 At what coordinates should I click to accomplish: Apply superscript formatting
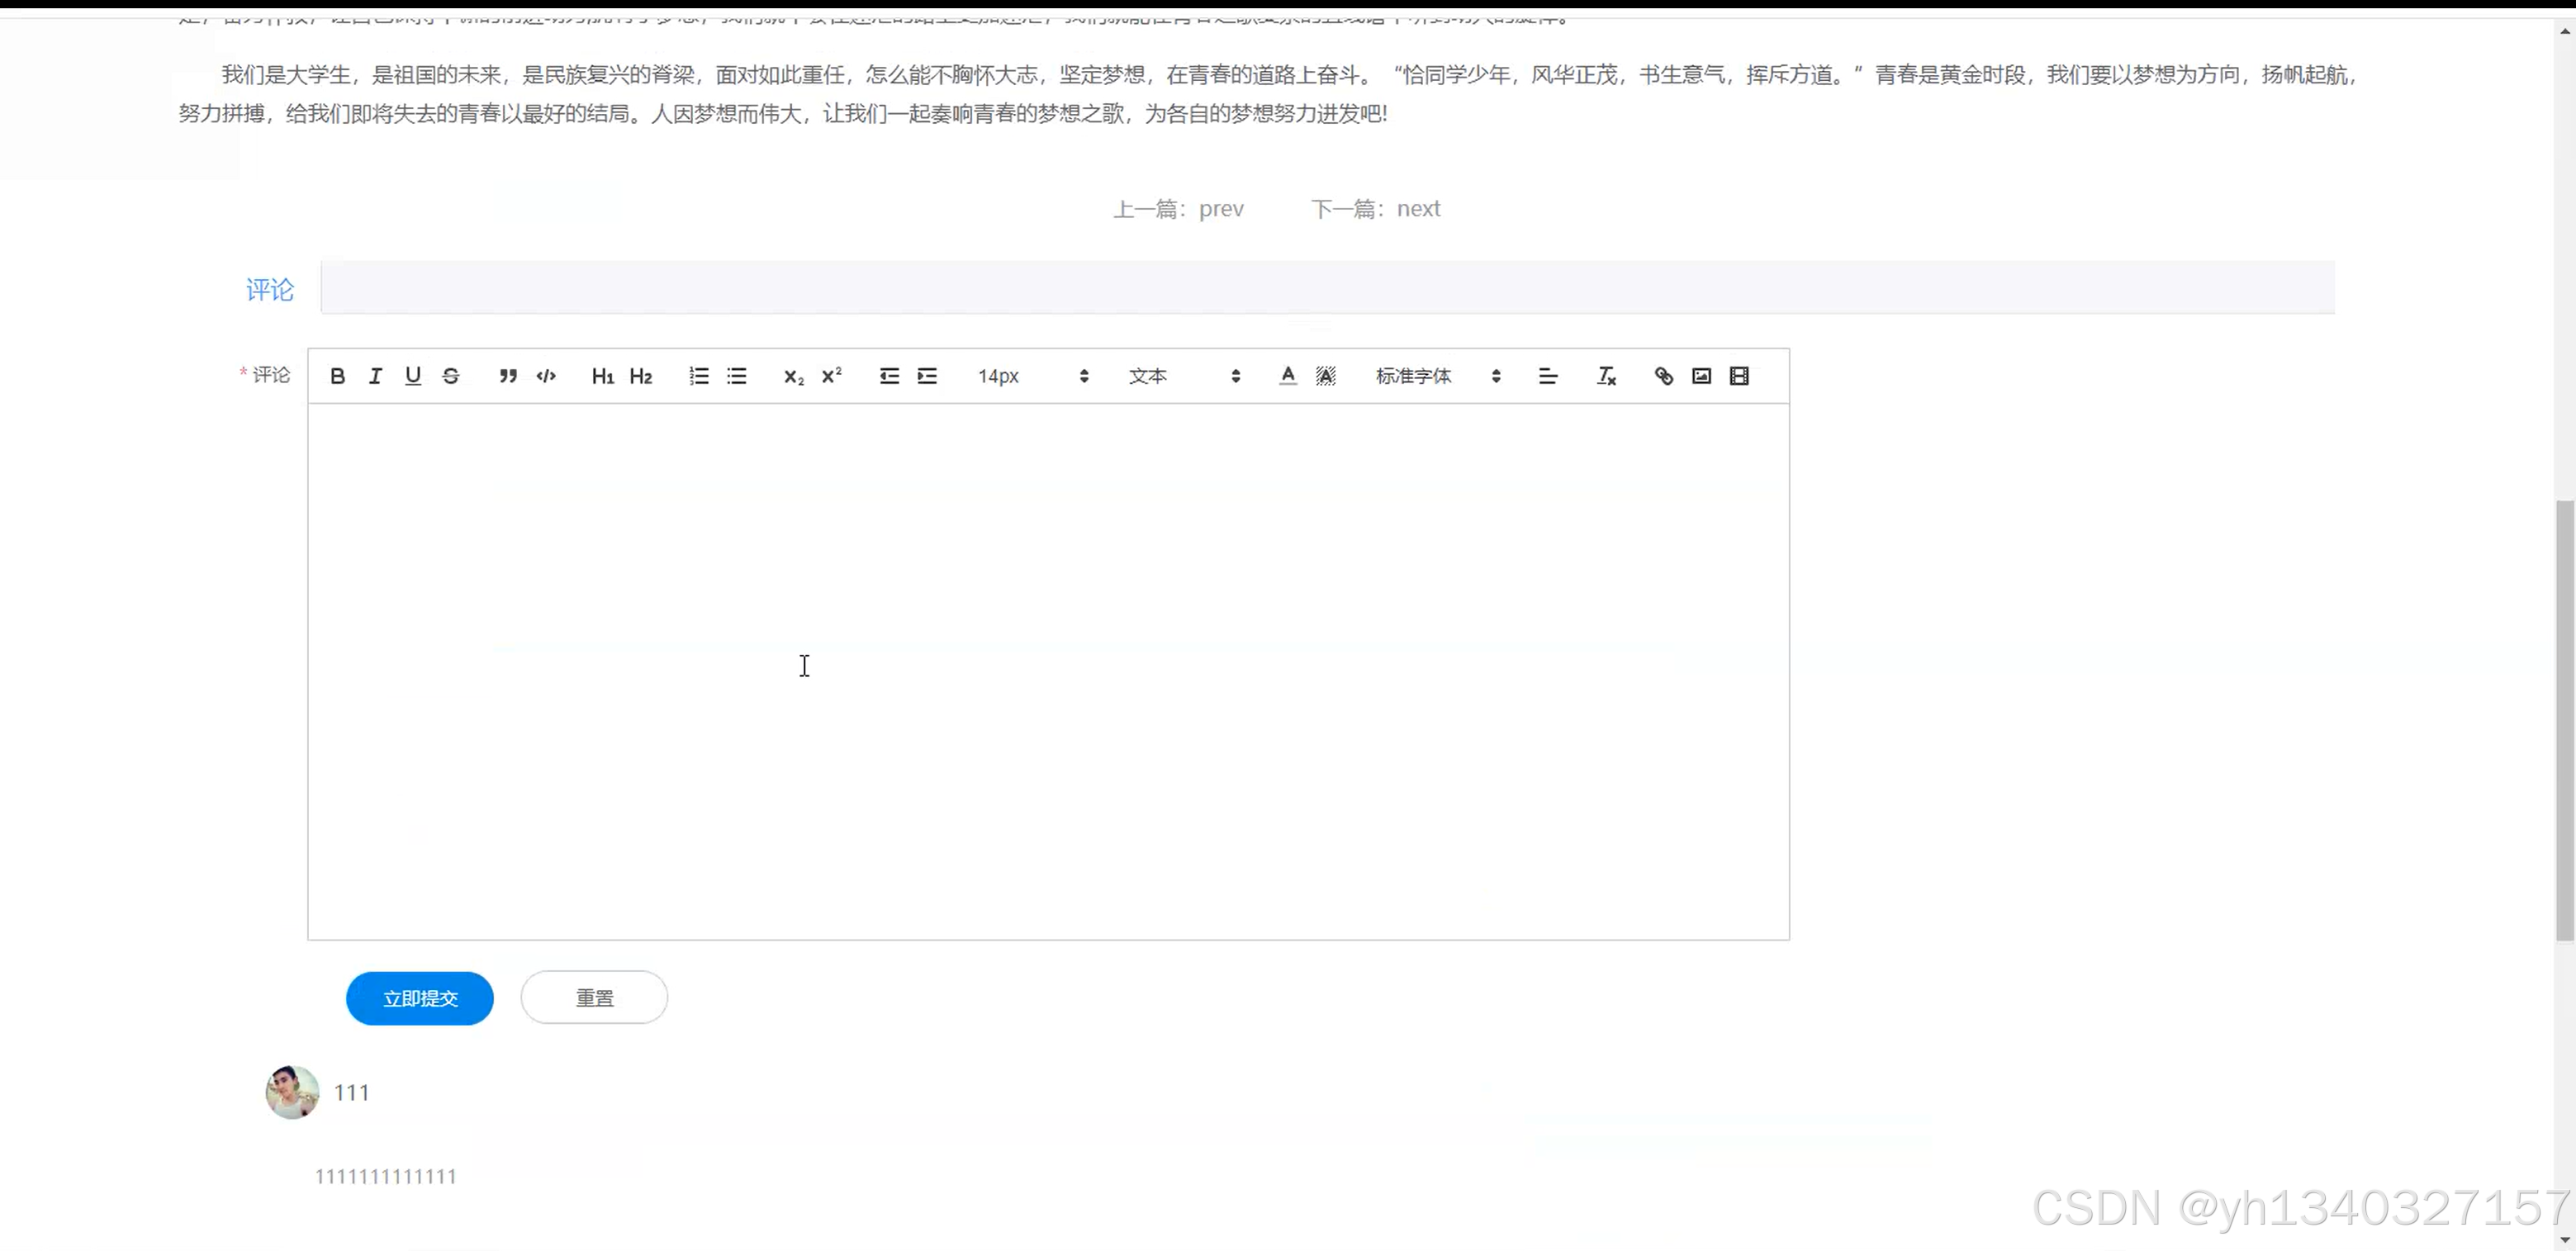pos(831,376)
